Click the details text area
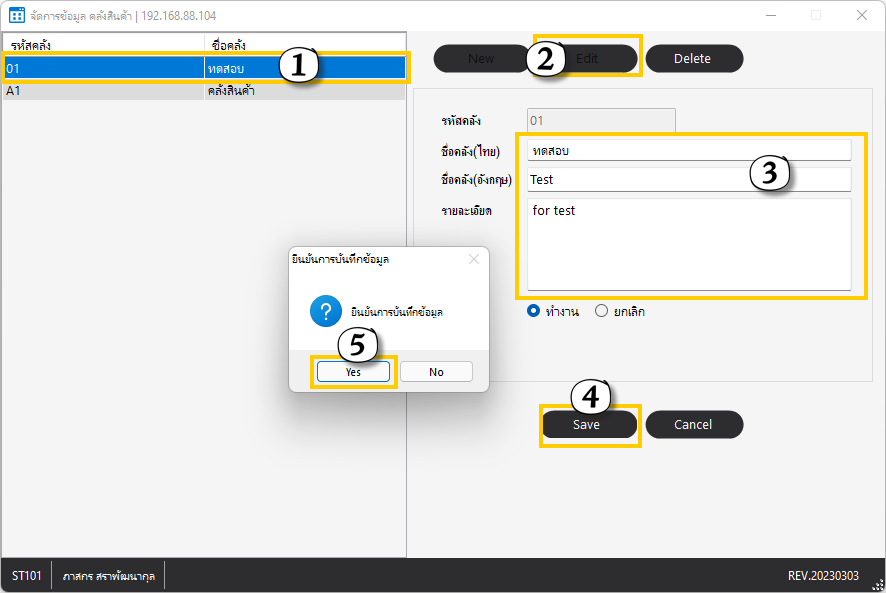Viewport: 886px width, 593px height. [x=688, y=245]
